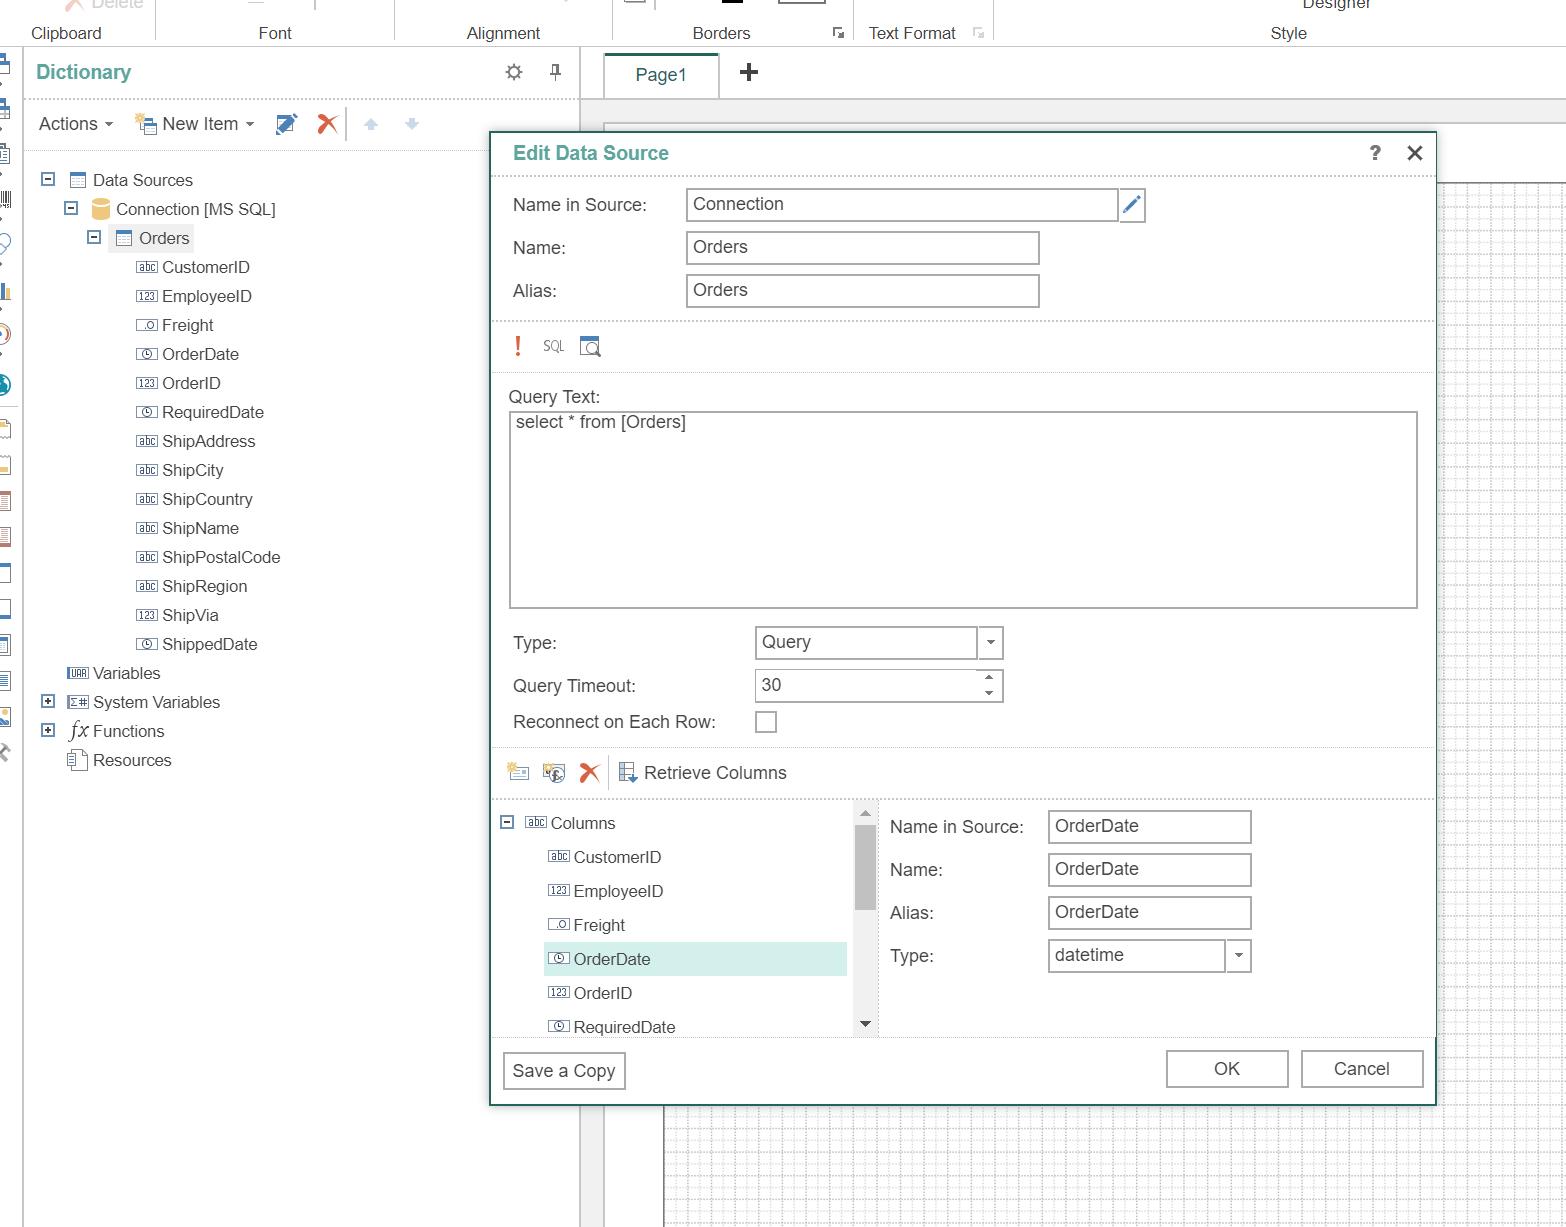Viewport: 1566px width, 1227px height.
Task: Delete selected column in the dialog
Action: (x=590, y=772)
